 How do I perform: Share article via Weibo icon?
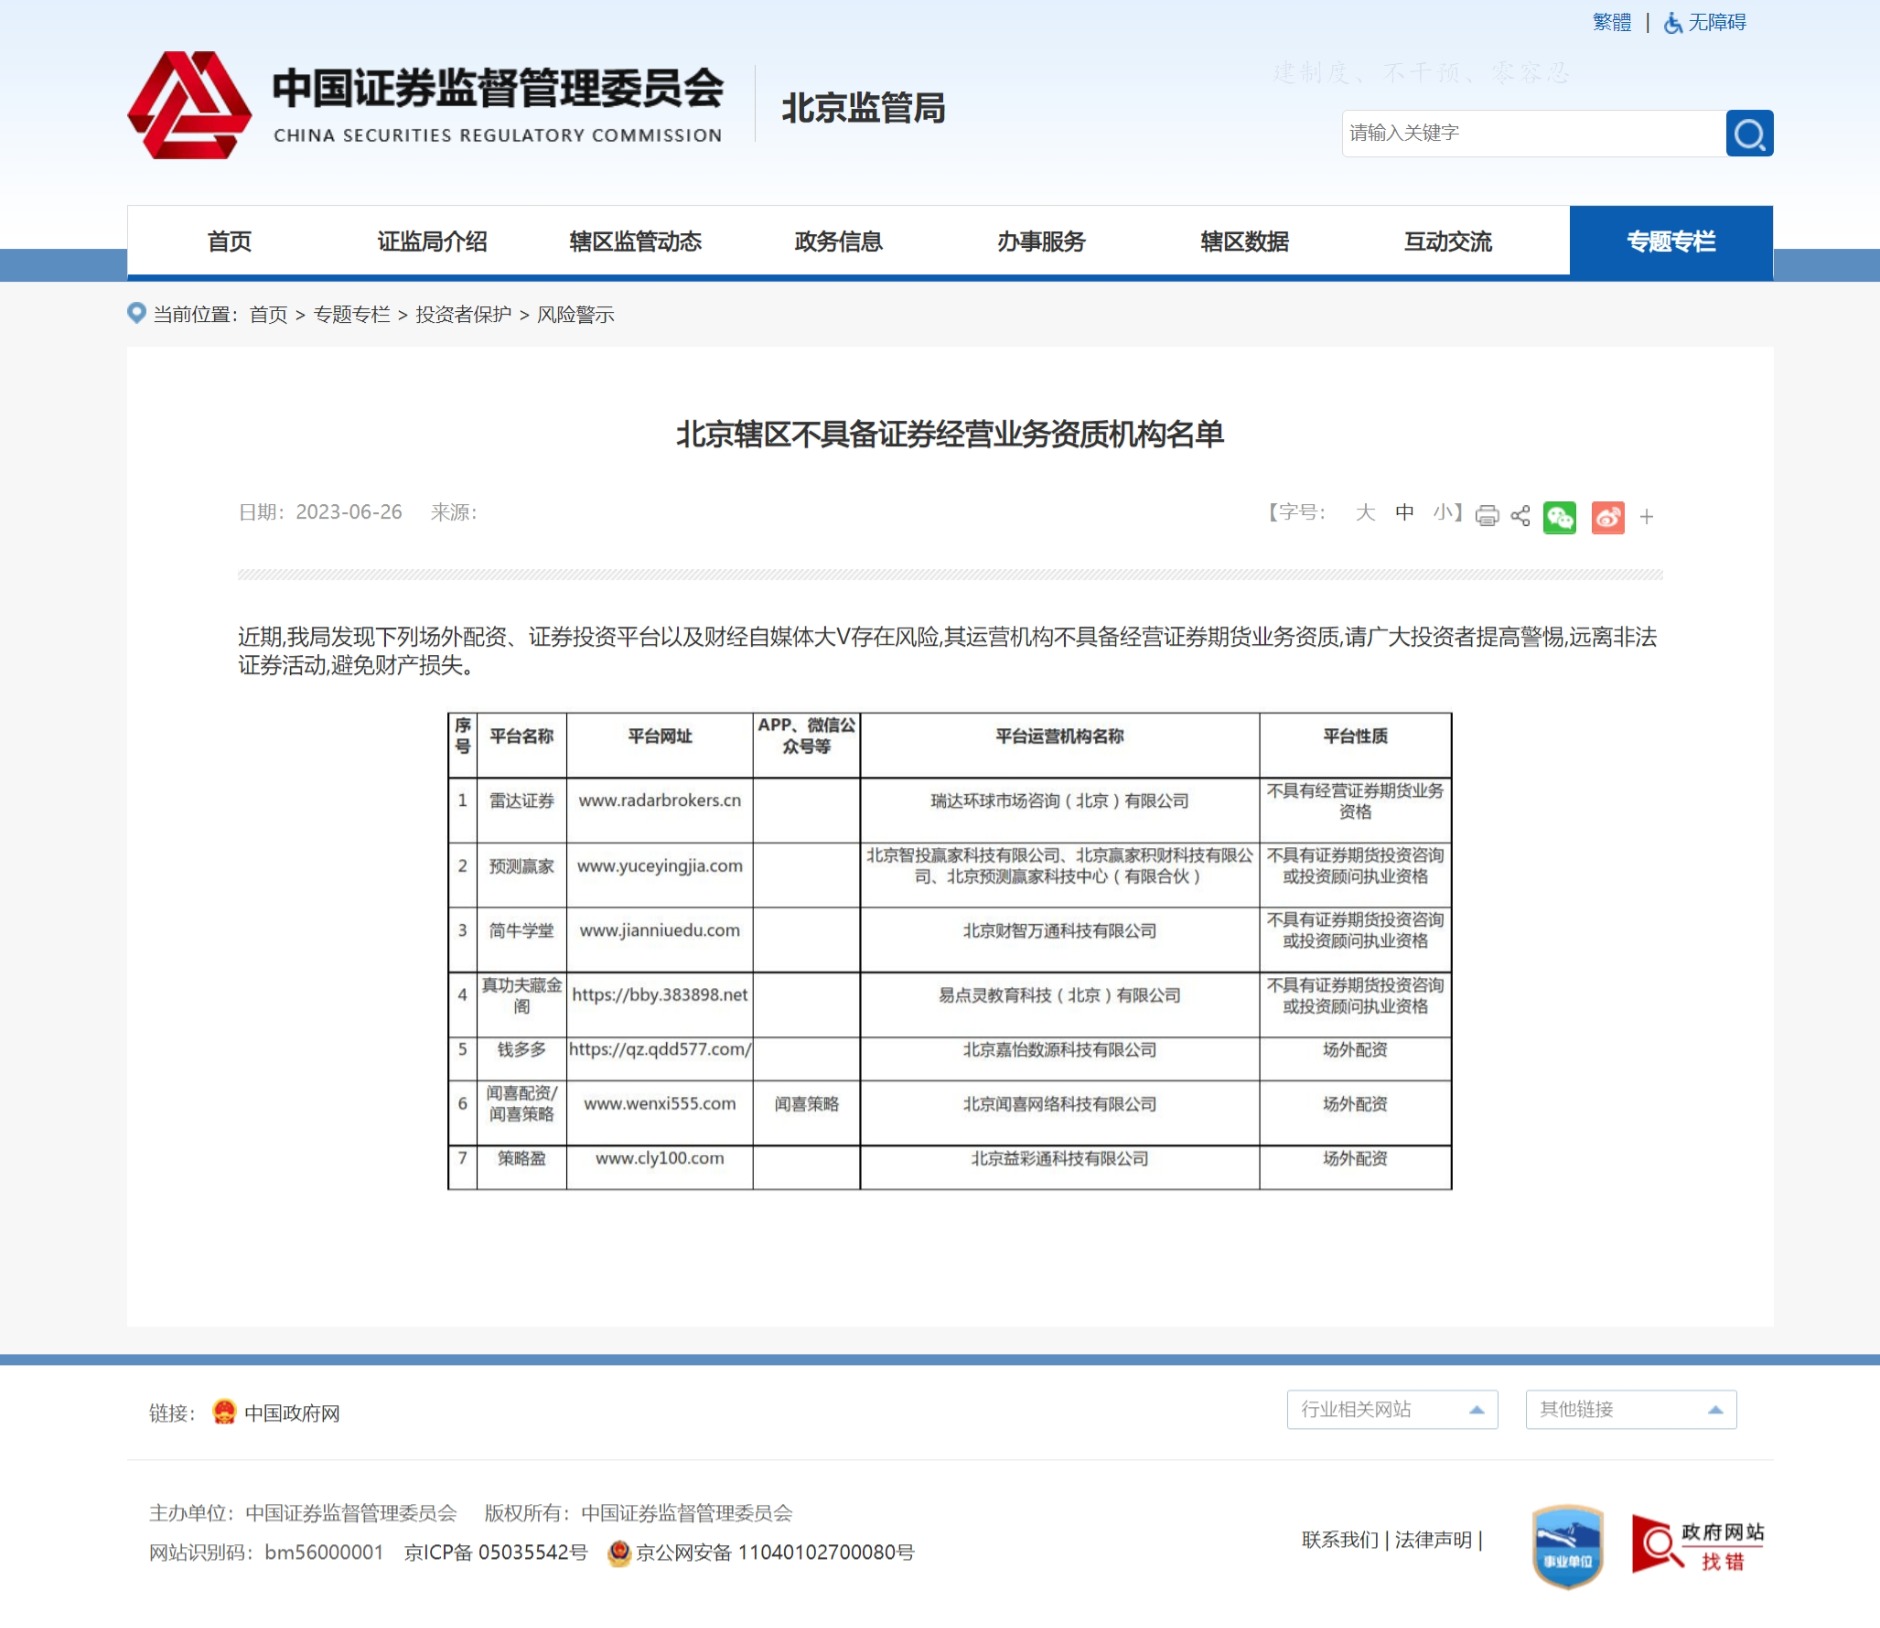[1608, 517]
